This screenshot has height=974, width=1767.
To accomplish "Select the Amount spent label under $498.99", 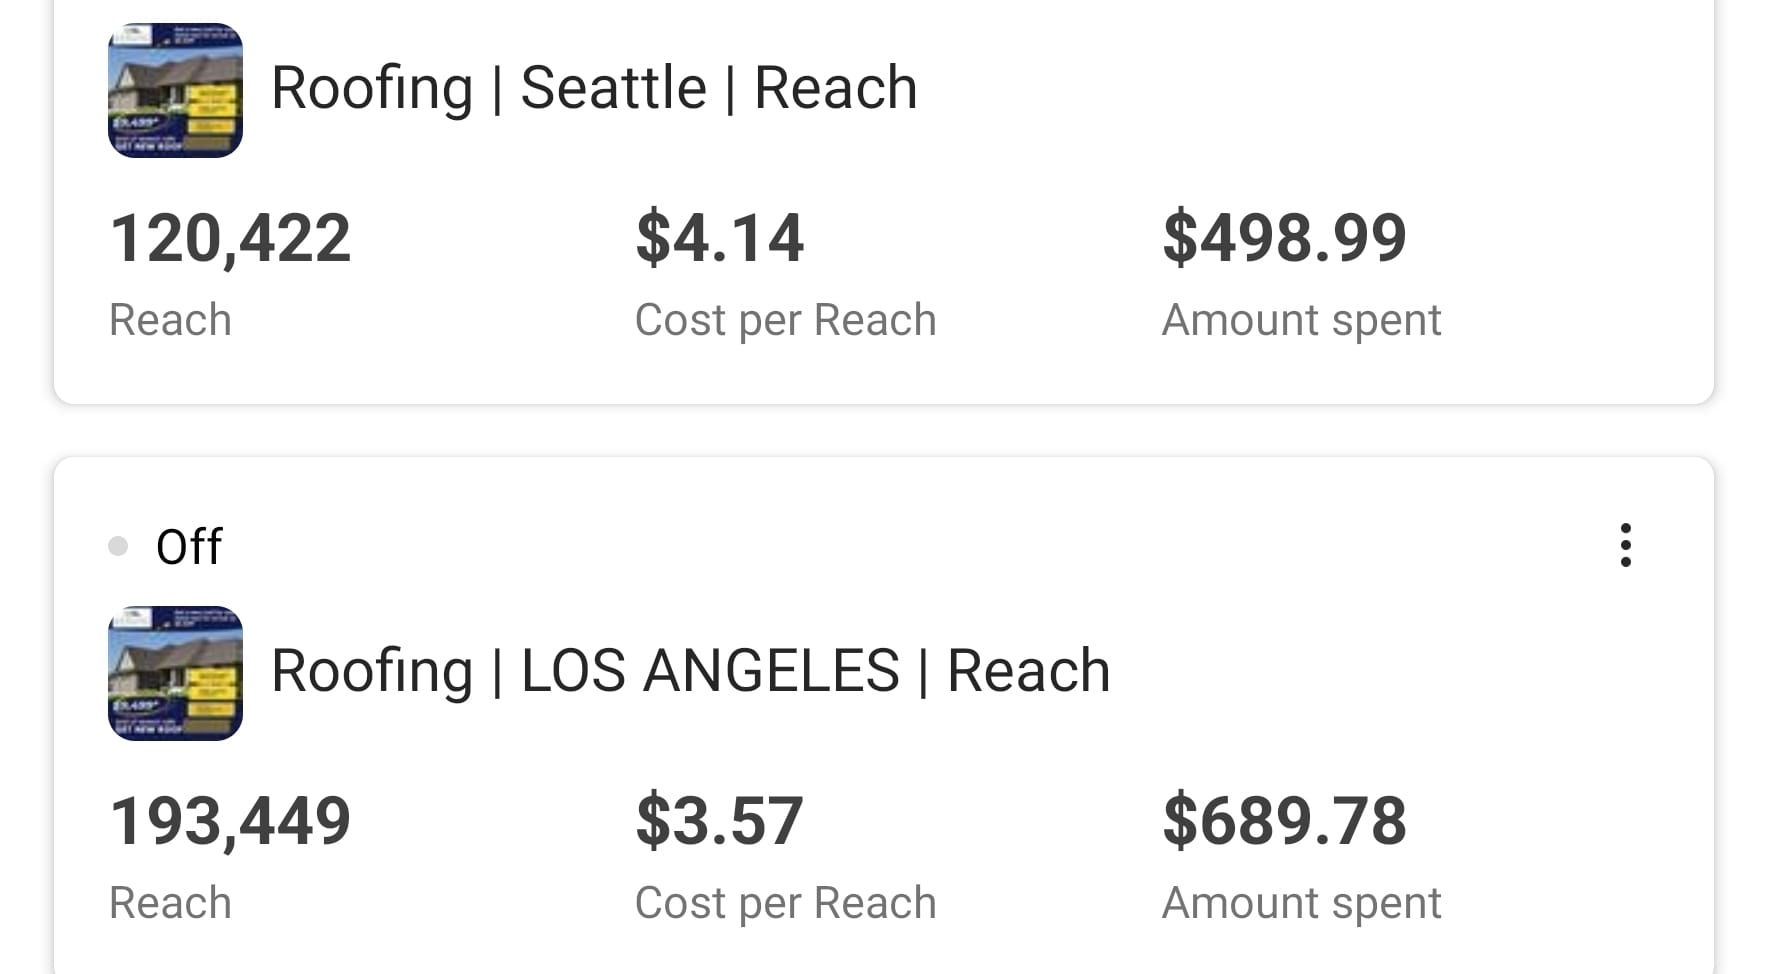I will click(1301, 320).
